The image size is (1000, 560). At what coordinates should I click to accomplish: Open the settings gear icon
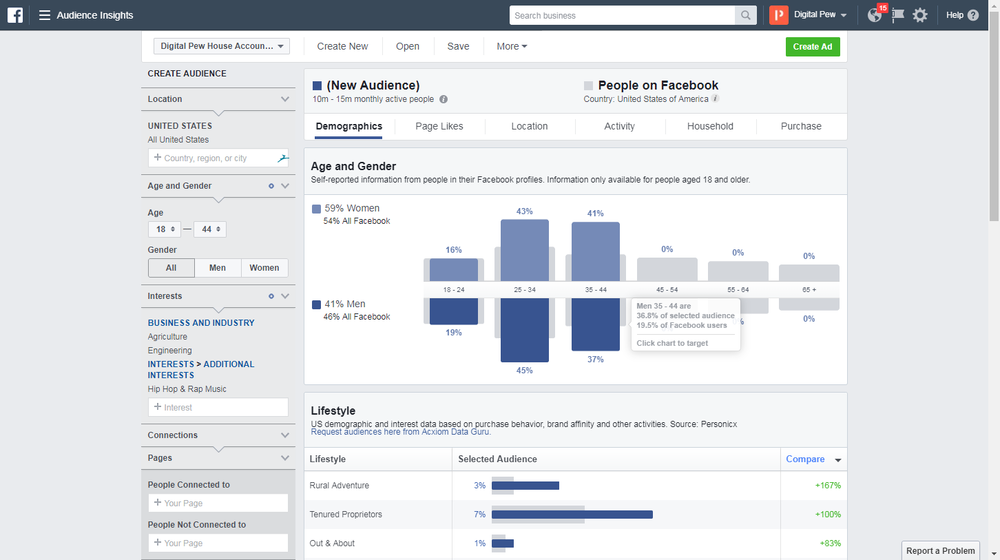coord(920,15)
